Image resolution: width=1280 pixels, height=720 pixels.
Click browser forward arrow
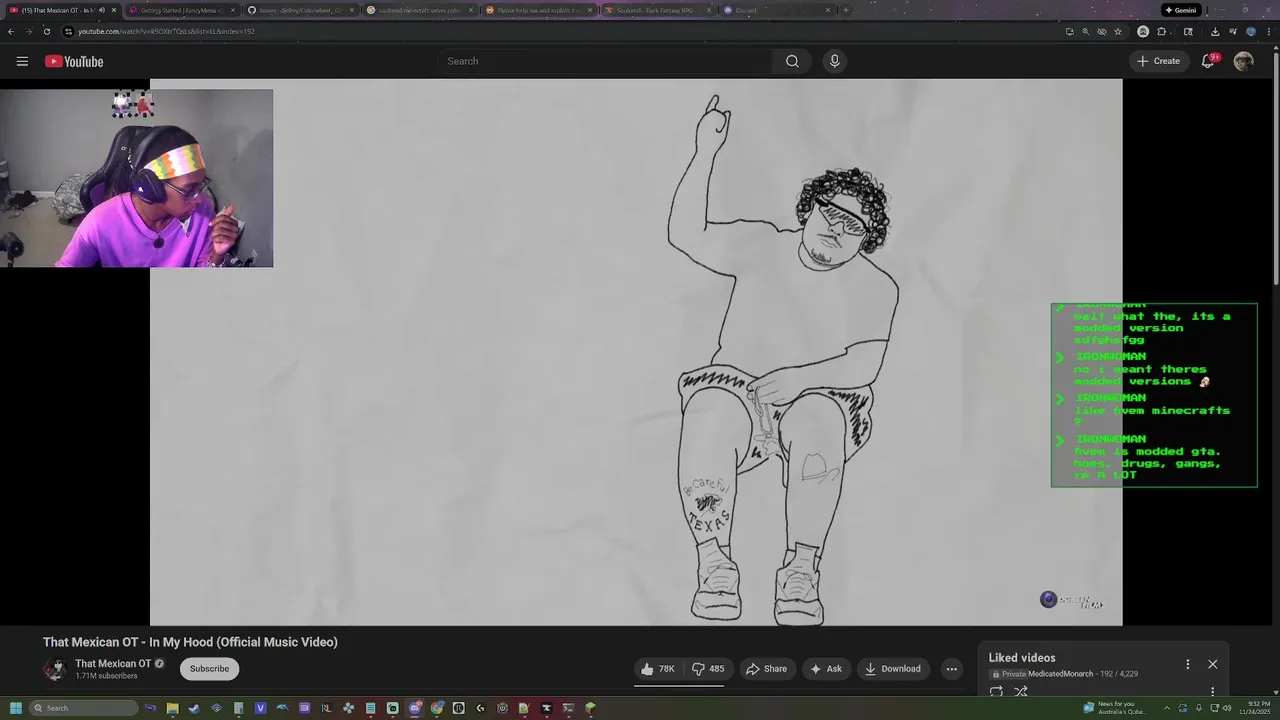coord(28,31)
